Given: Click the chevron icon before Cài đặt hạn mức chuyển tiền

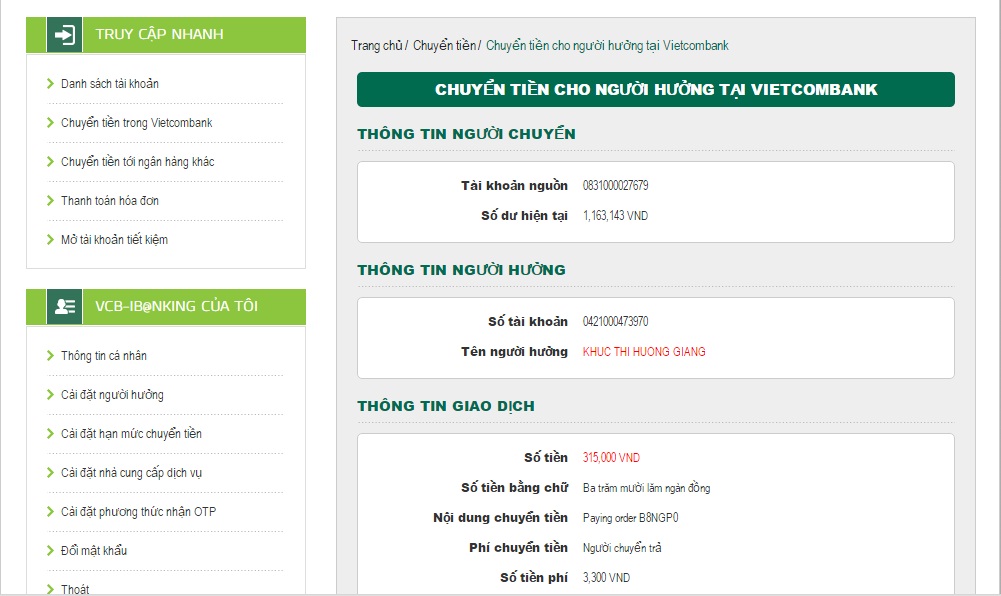Looking at the screenshot, I should pos(50,433).
